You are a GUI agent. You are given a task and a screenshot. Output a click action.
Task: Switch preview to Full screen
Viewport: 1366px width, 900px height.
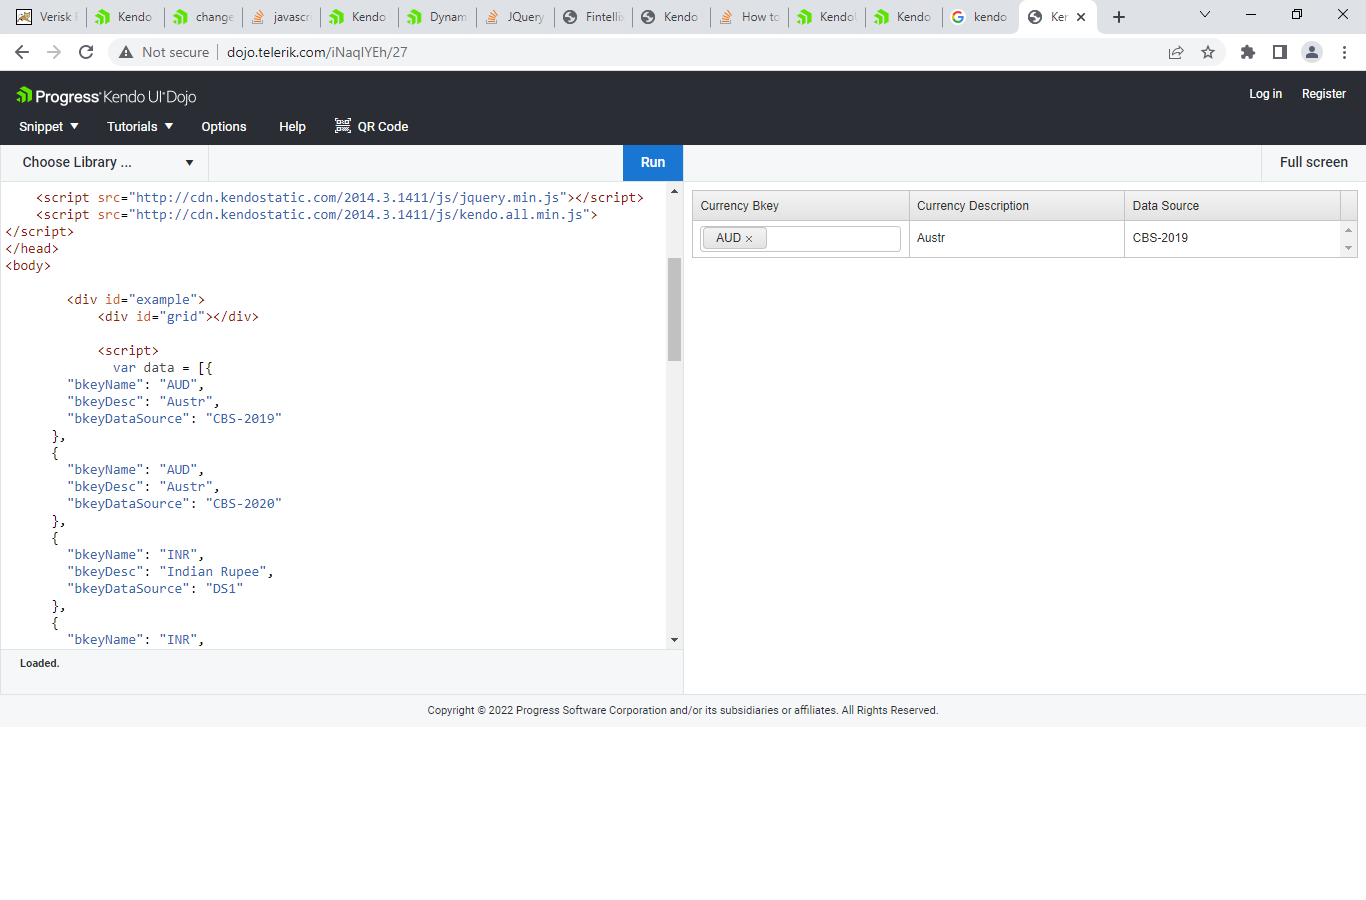(x=1314, y=162)
